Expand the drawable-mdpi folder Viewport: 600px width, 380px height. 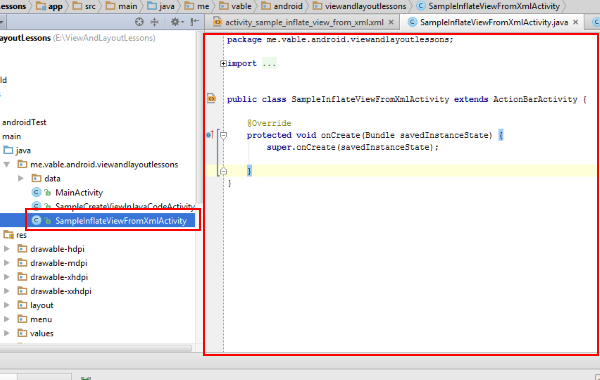pyautogui.click(x=7, y=263)
